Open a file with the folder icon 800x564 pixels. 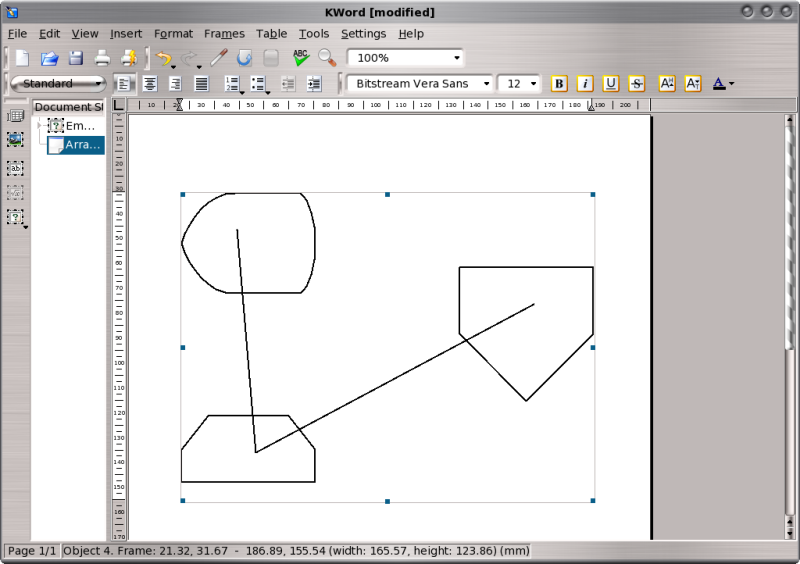49,58
